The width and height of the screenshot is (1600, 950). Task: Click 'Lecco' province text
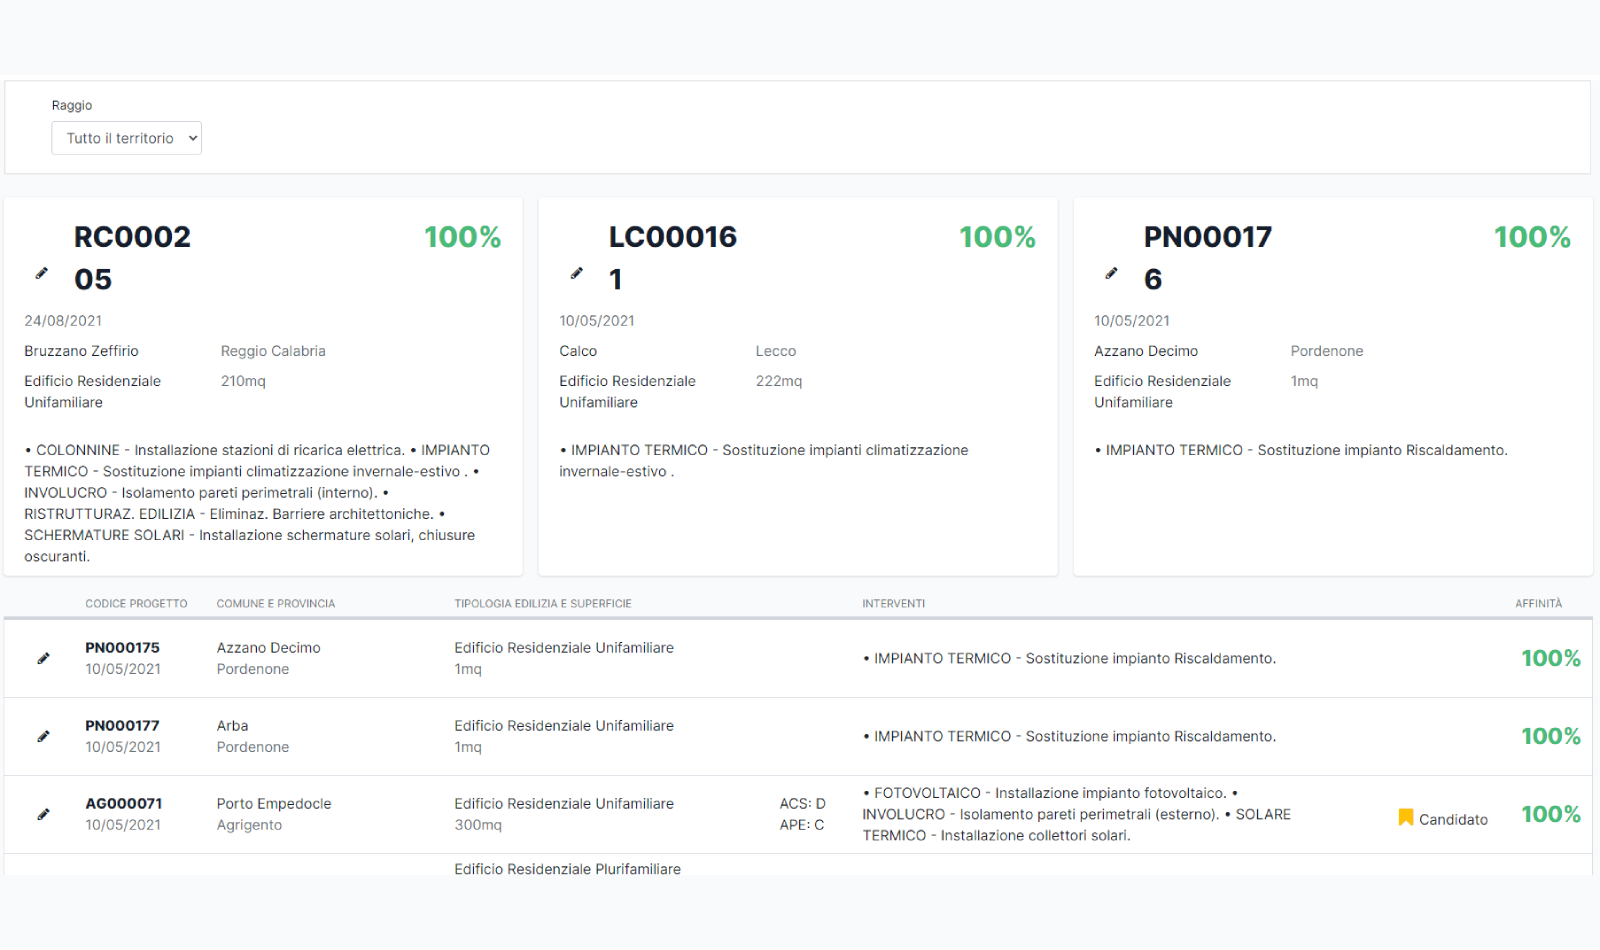(776, 351)
